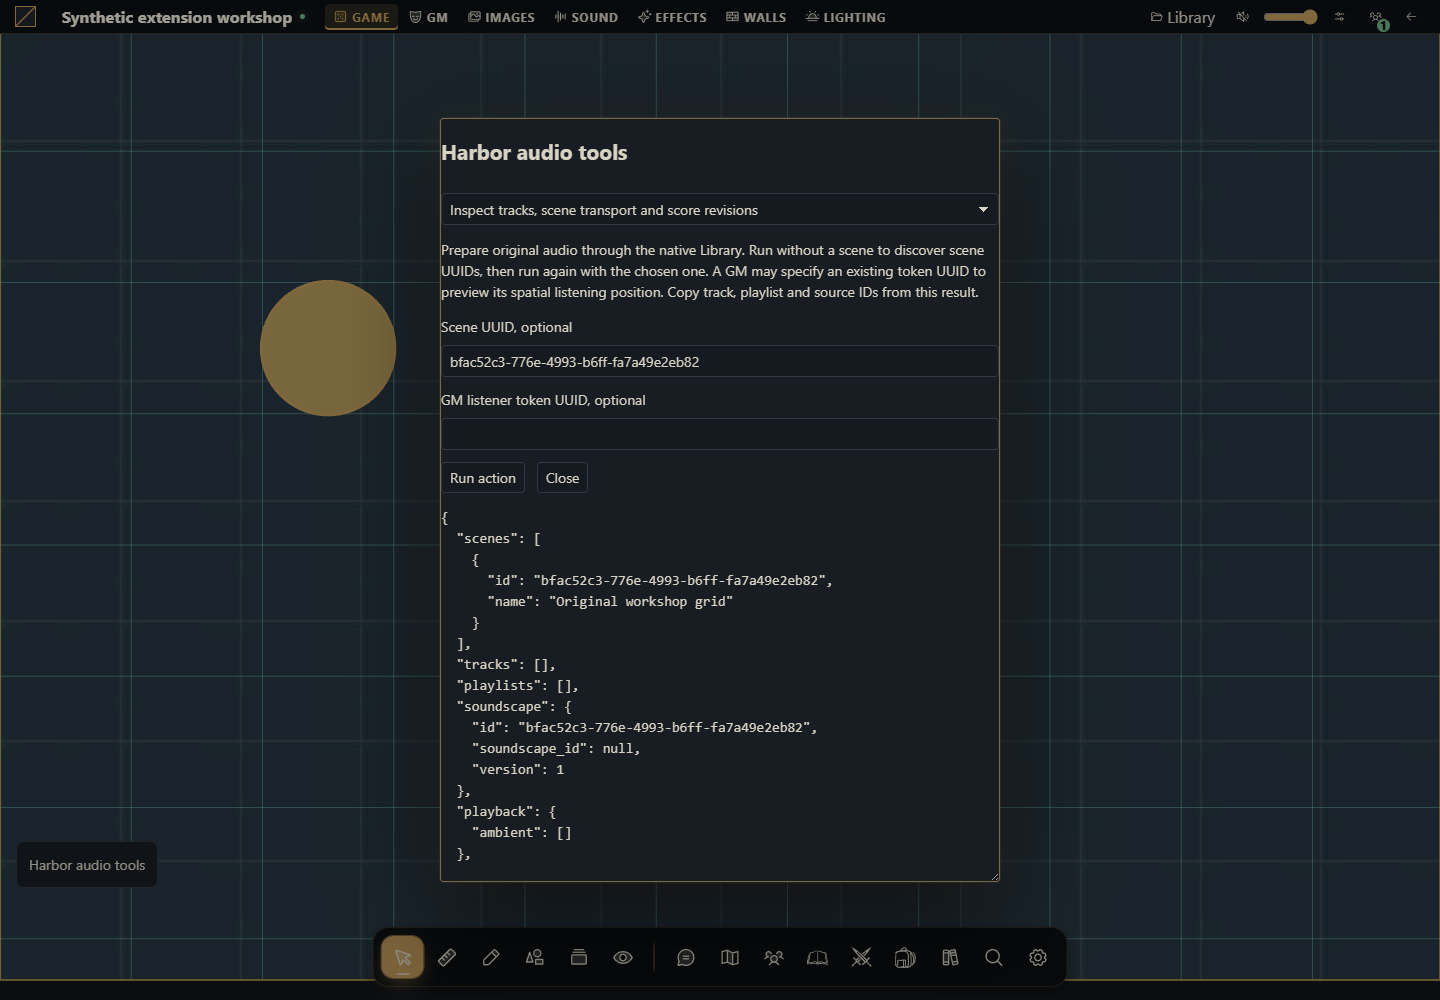Toggle the eye visibility tool

[623, 957]
